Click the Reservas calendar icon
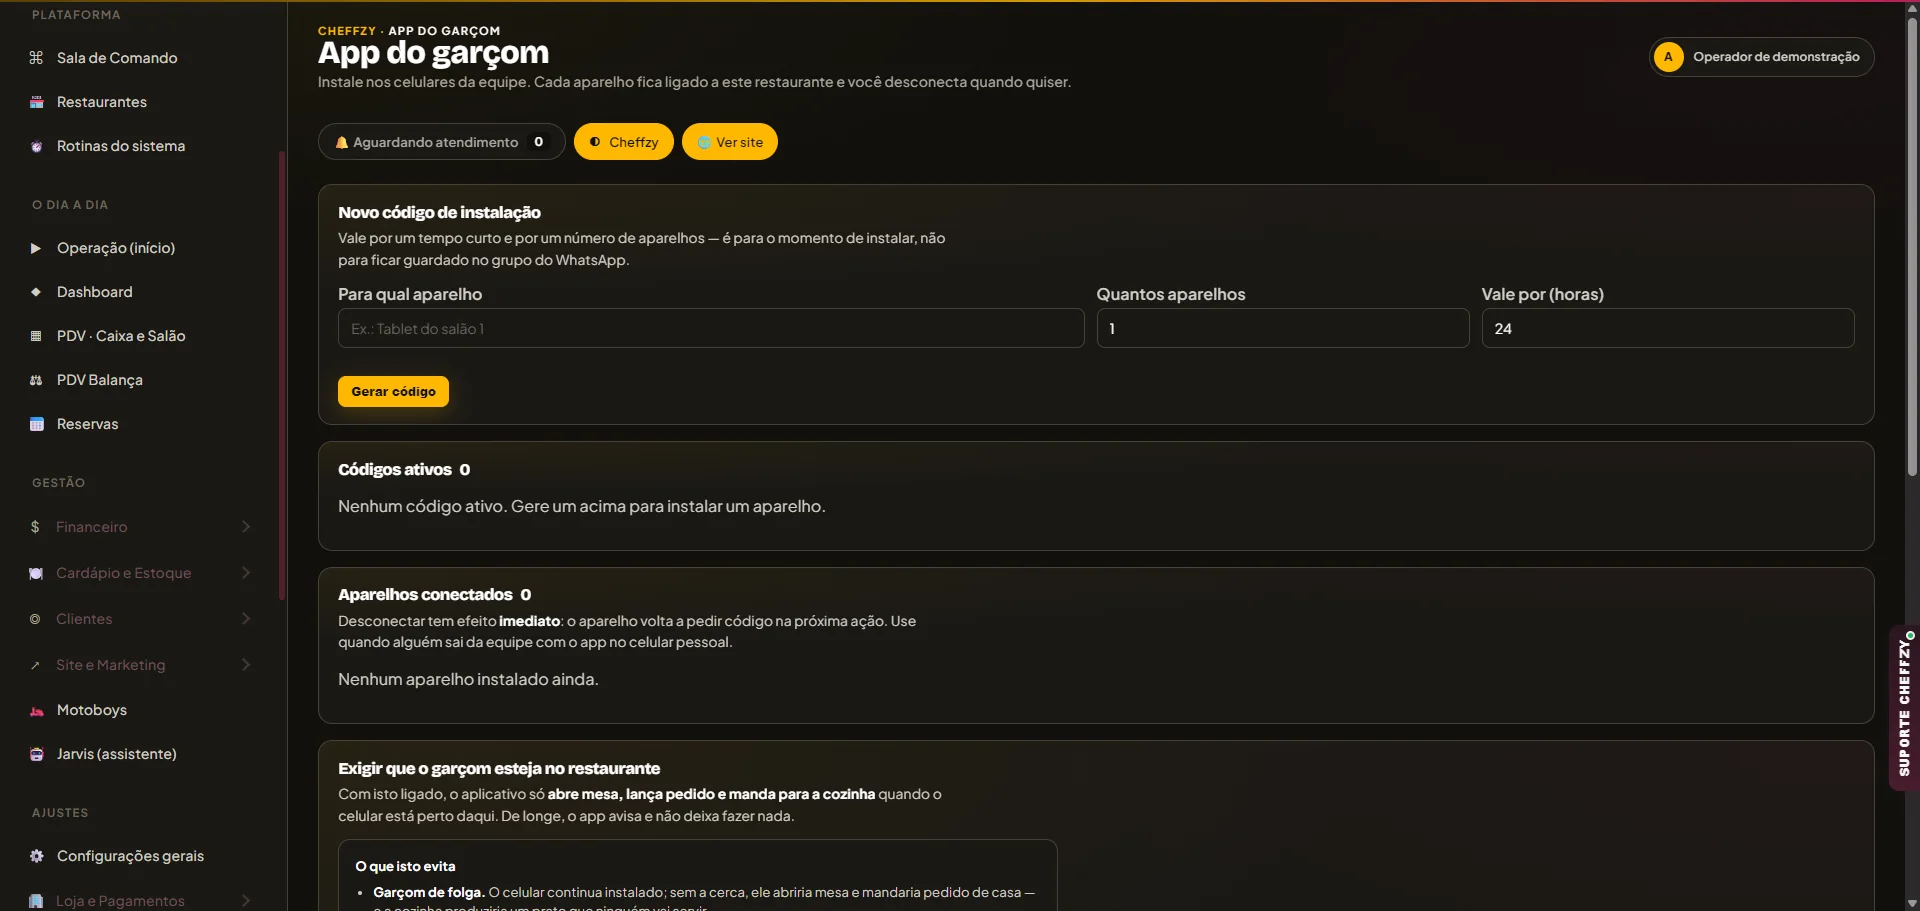Screen dimensions: 1920x911 [x=36, y=424]
